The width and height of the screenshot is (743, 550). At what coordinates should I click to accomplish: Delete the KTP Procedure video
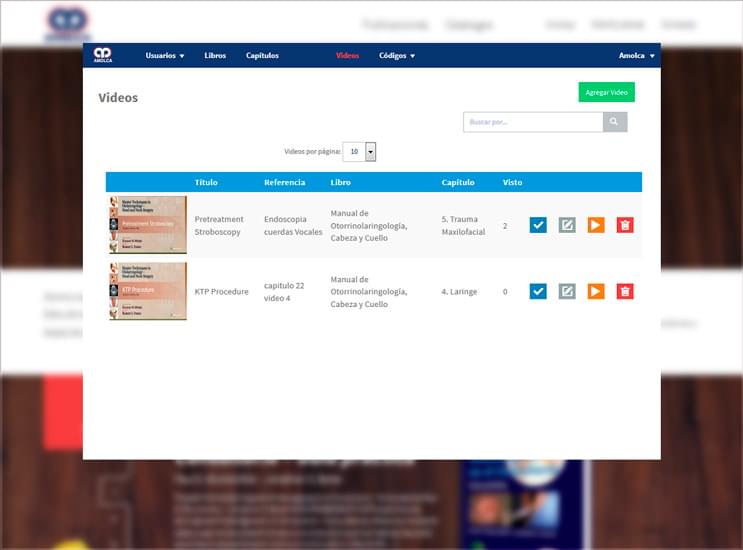pyautogui.click(x=625, y=291)
